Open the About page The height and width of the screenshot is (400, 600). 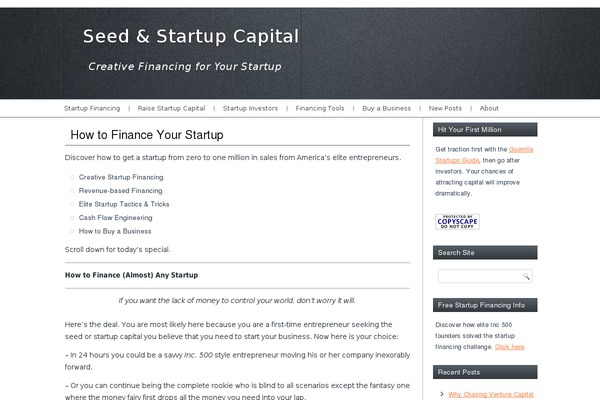tap(489, 108)
